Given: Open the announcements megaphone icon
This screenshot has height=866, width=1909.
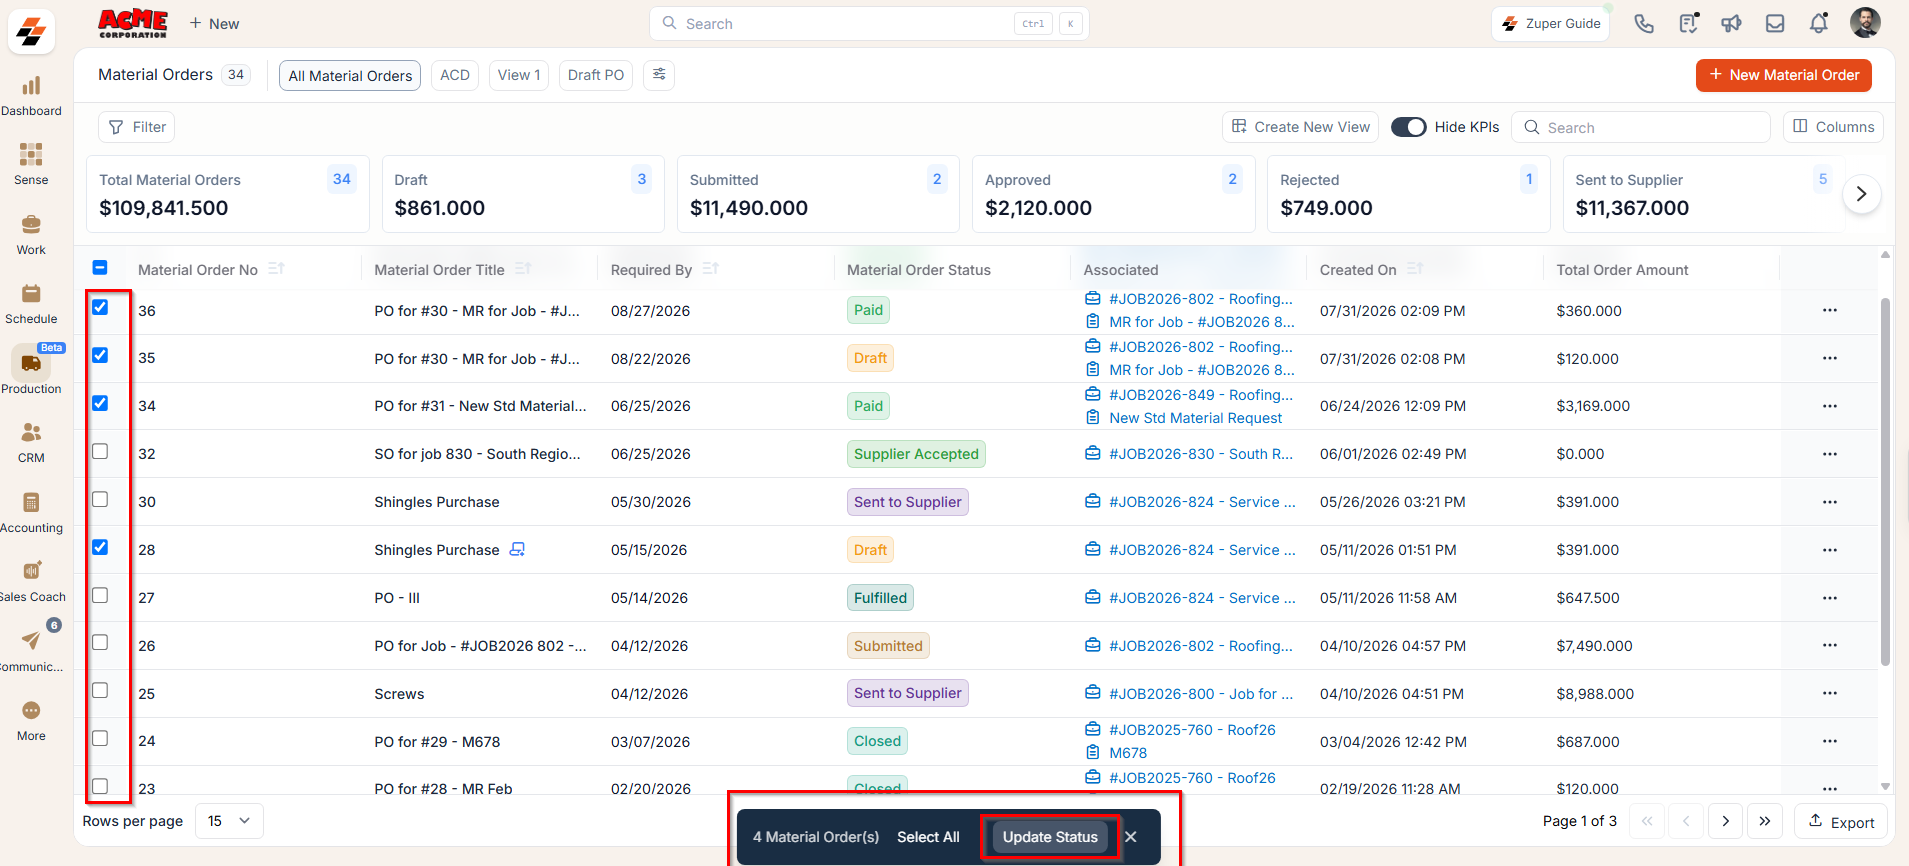Looking at the screenshot, I should (x=1731, y=23).
